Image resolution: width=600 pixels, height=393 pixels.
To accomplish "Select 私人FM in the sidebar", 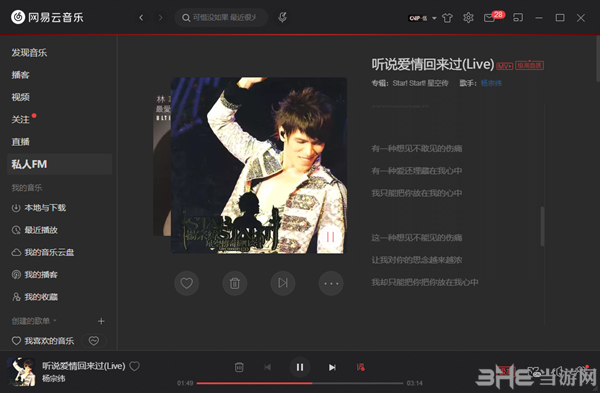I will (x=59, y=164).
